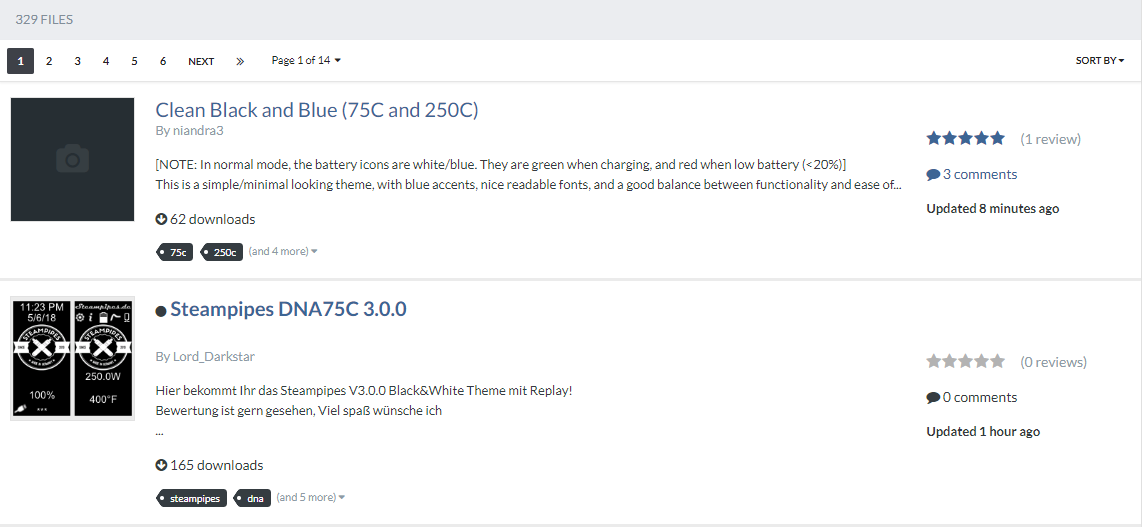Click the unread dot before Steampipes title

tap(161, 311)
